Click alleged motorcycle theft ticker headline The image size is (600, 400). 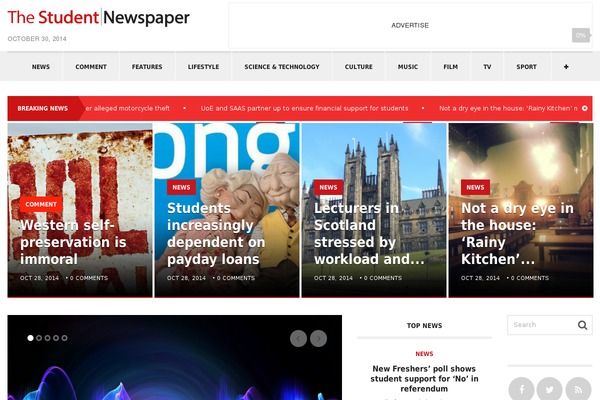coord(128,108)
